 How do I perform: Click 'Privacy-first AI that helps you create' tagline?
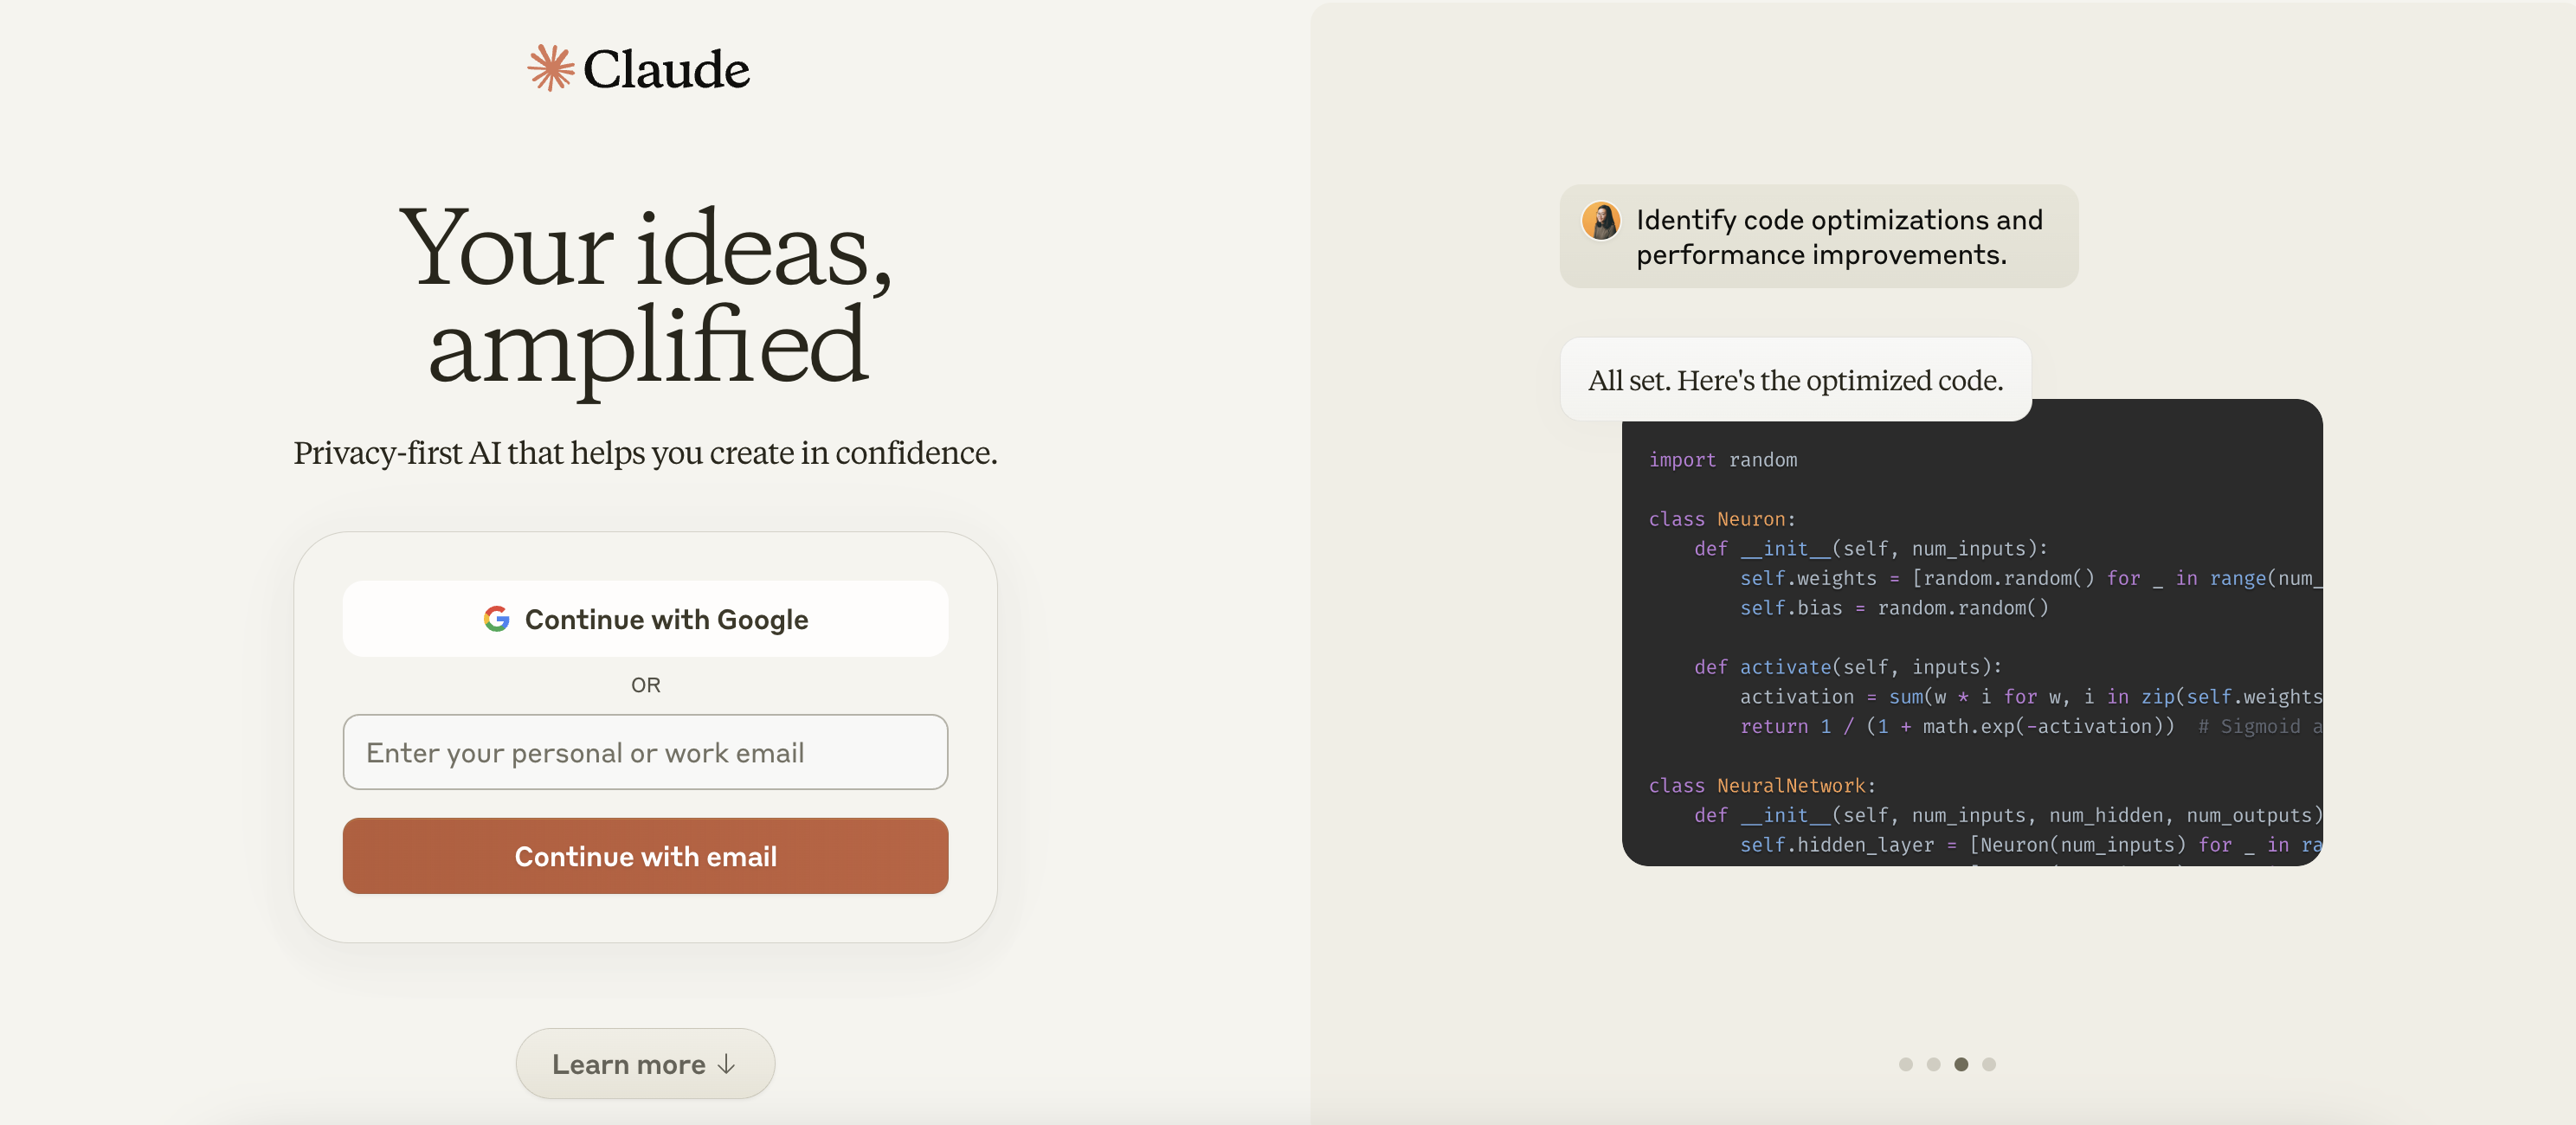click(x=645, y=453)
